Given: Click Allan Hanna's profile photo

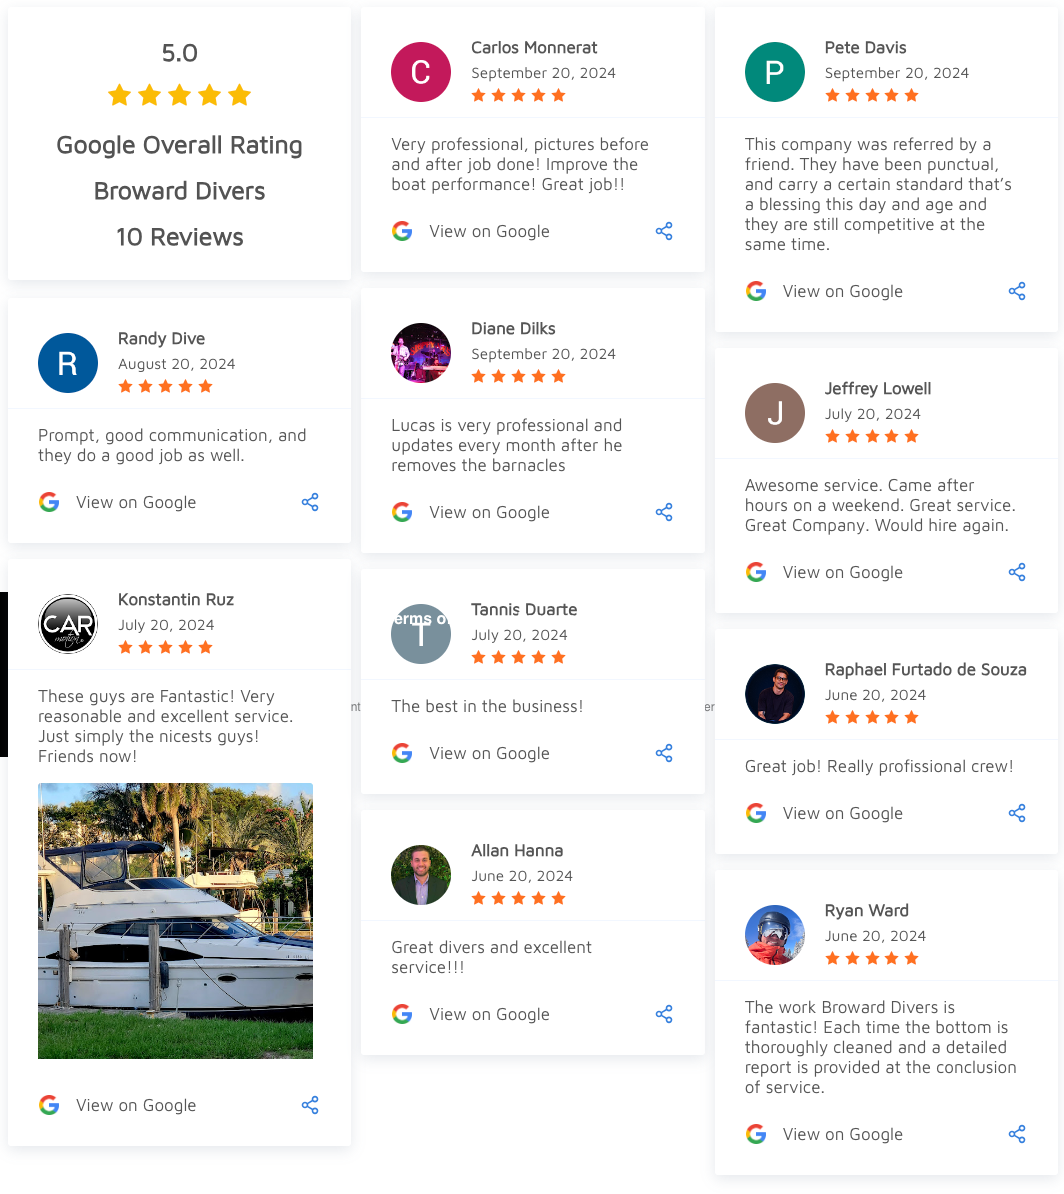Looking at the screenshot, I should click(420, 876).
